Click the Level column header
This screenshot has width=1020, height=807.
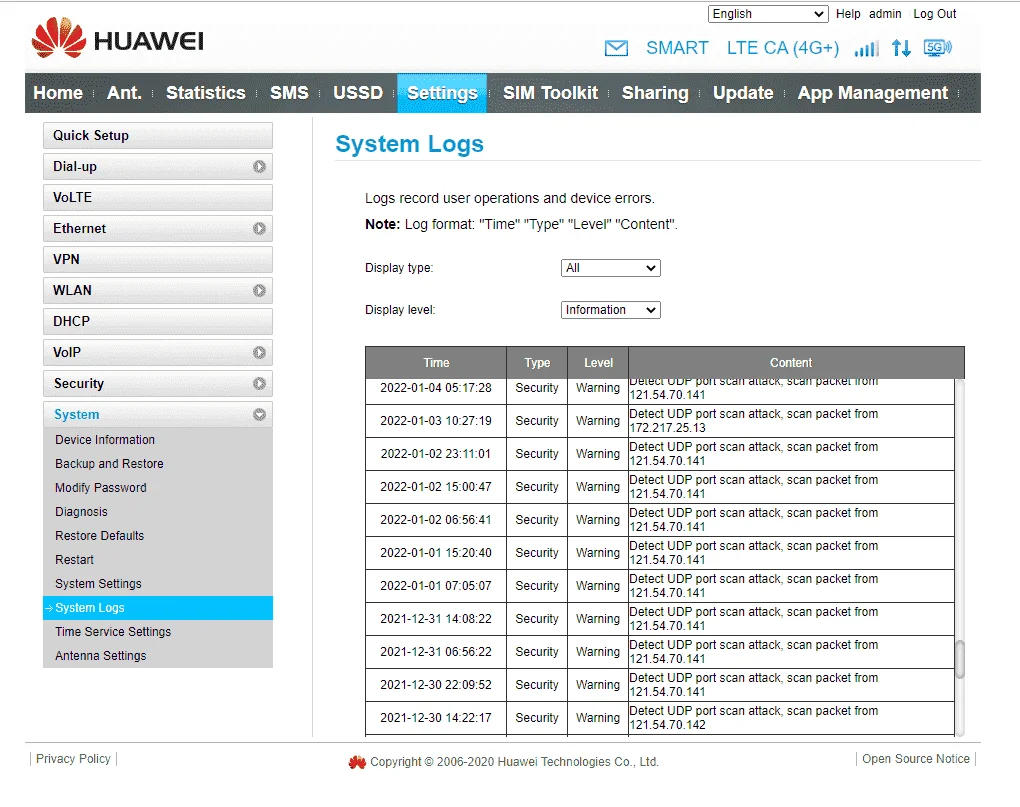598,363
